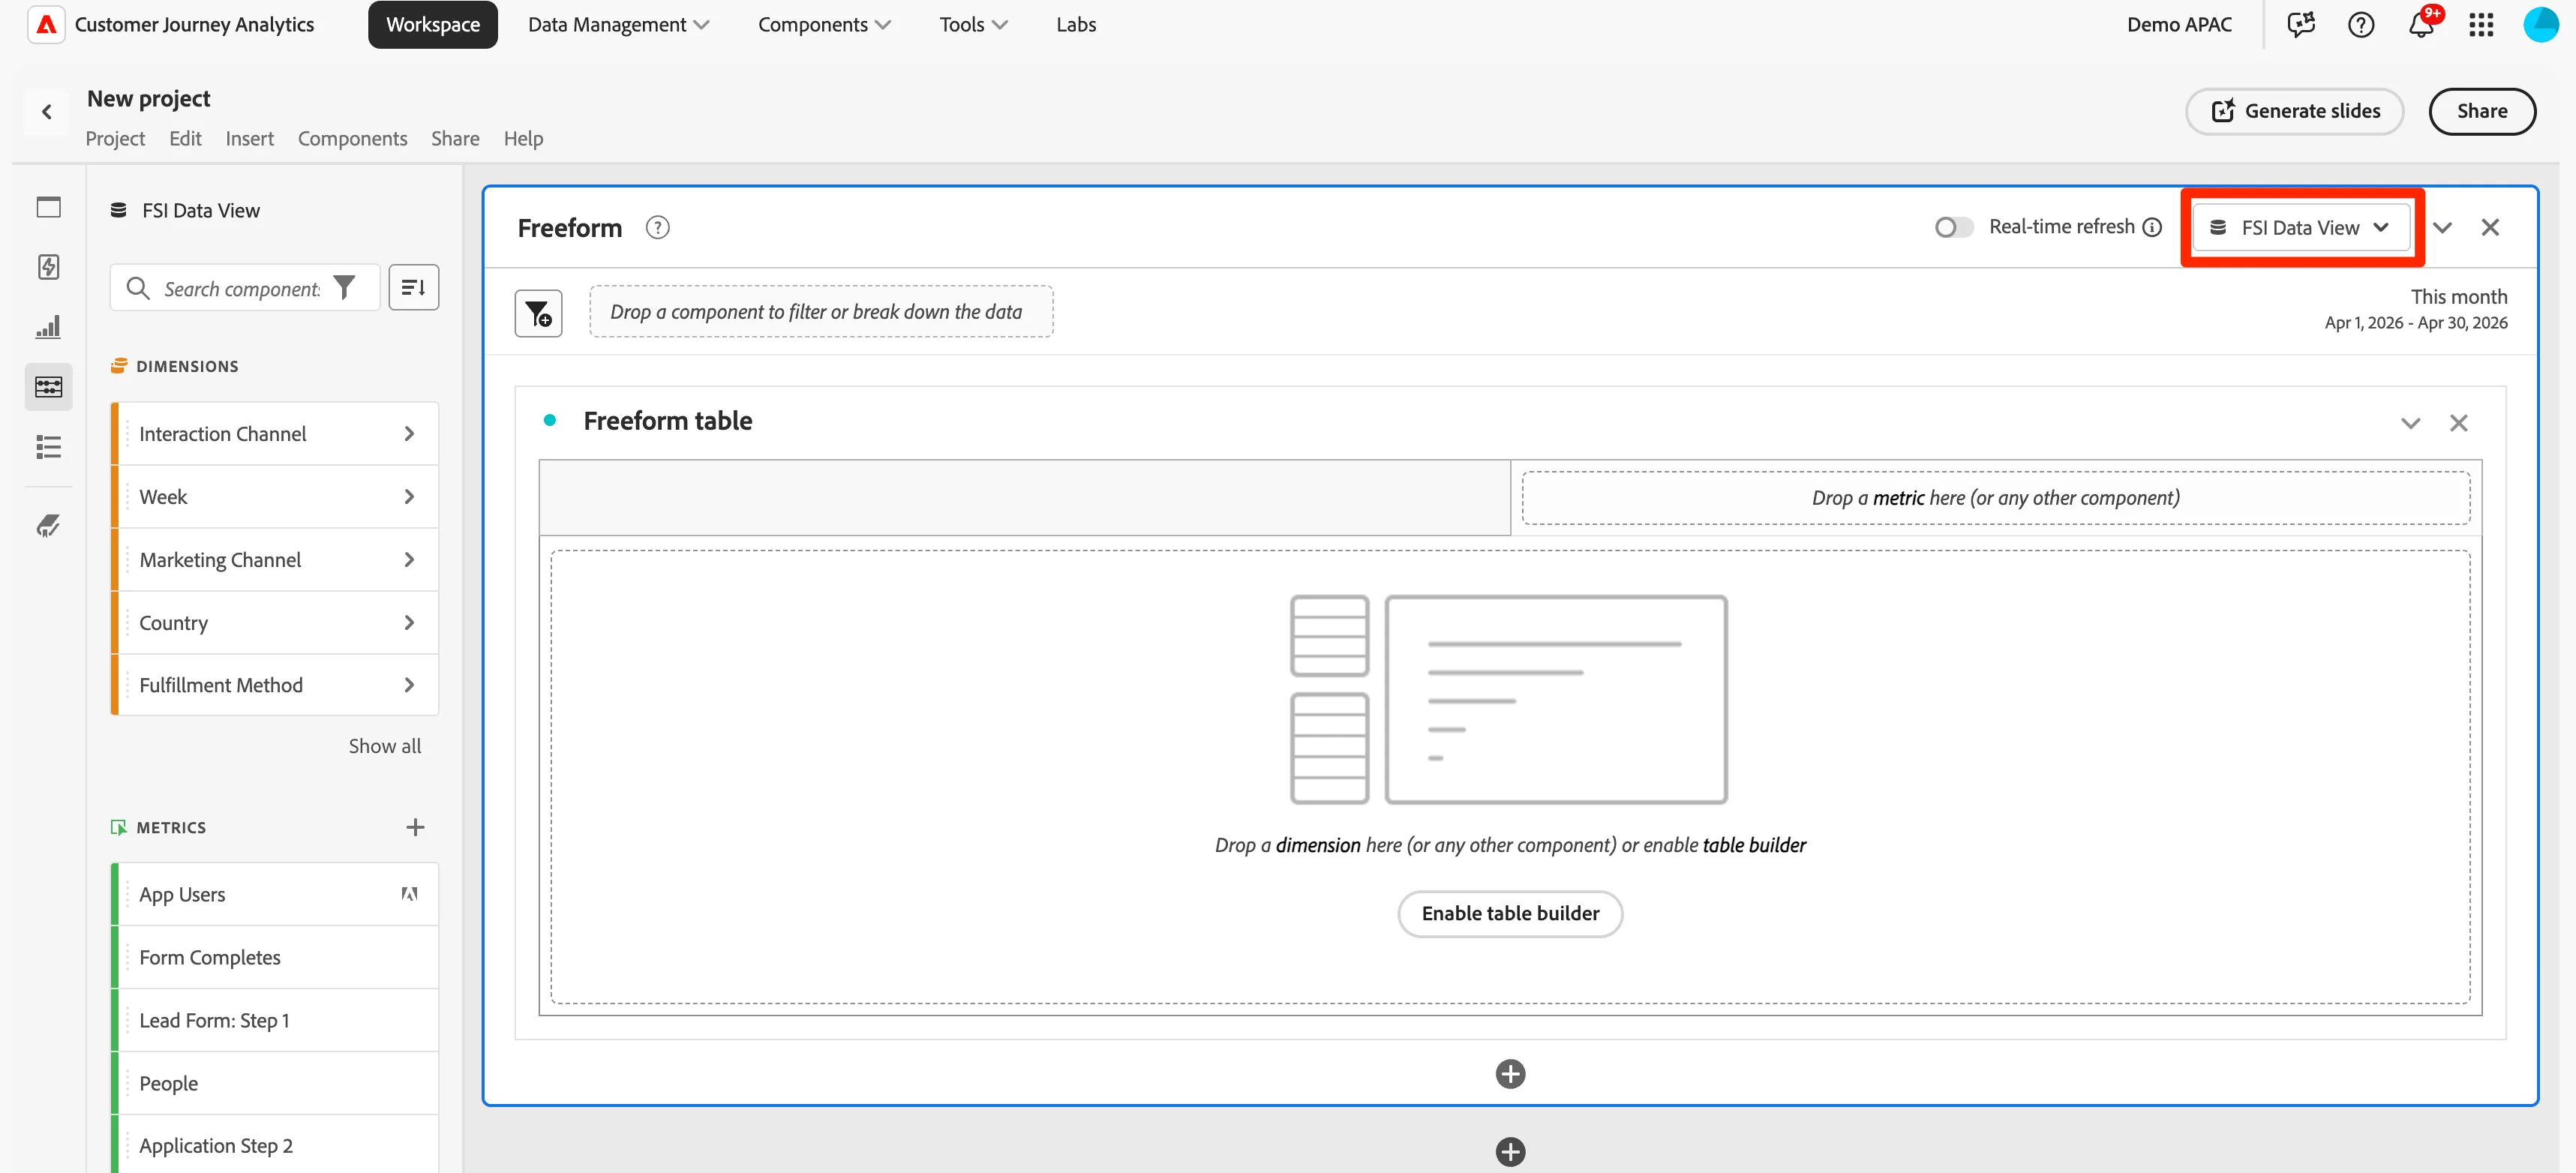Expand Week dimension chevron

(x=409, y=497)
